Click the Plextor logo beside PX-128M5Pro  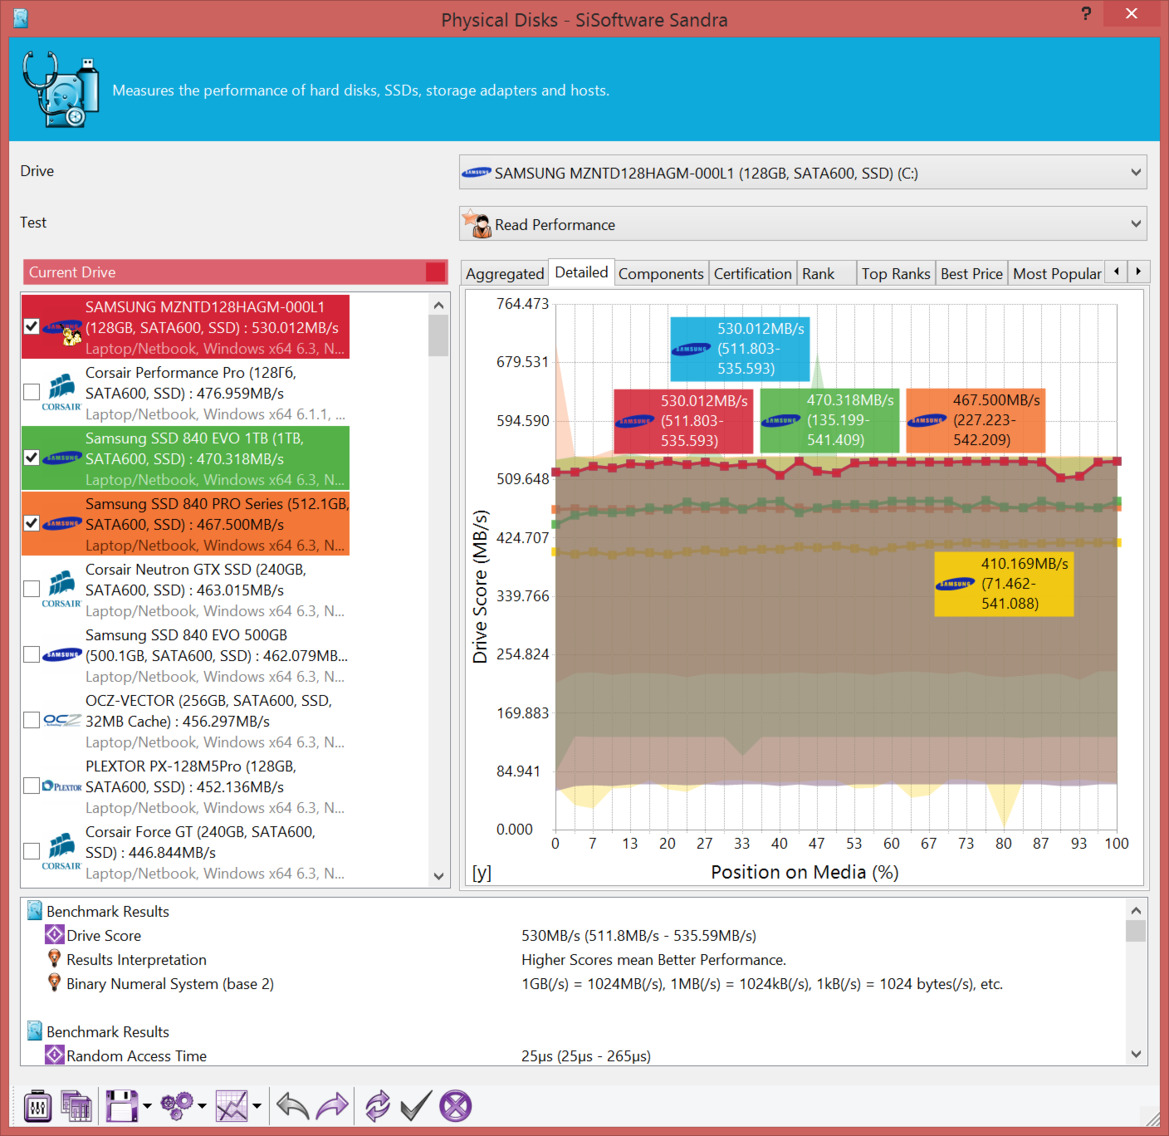coord(62,786)
